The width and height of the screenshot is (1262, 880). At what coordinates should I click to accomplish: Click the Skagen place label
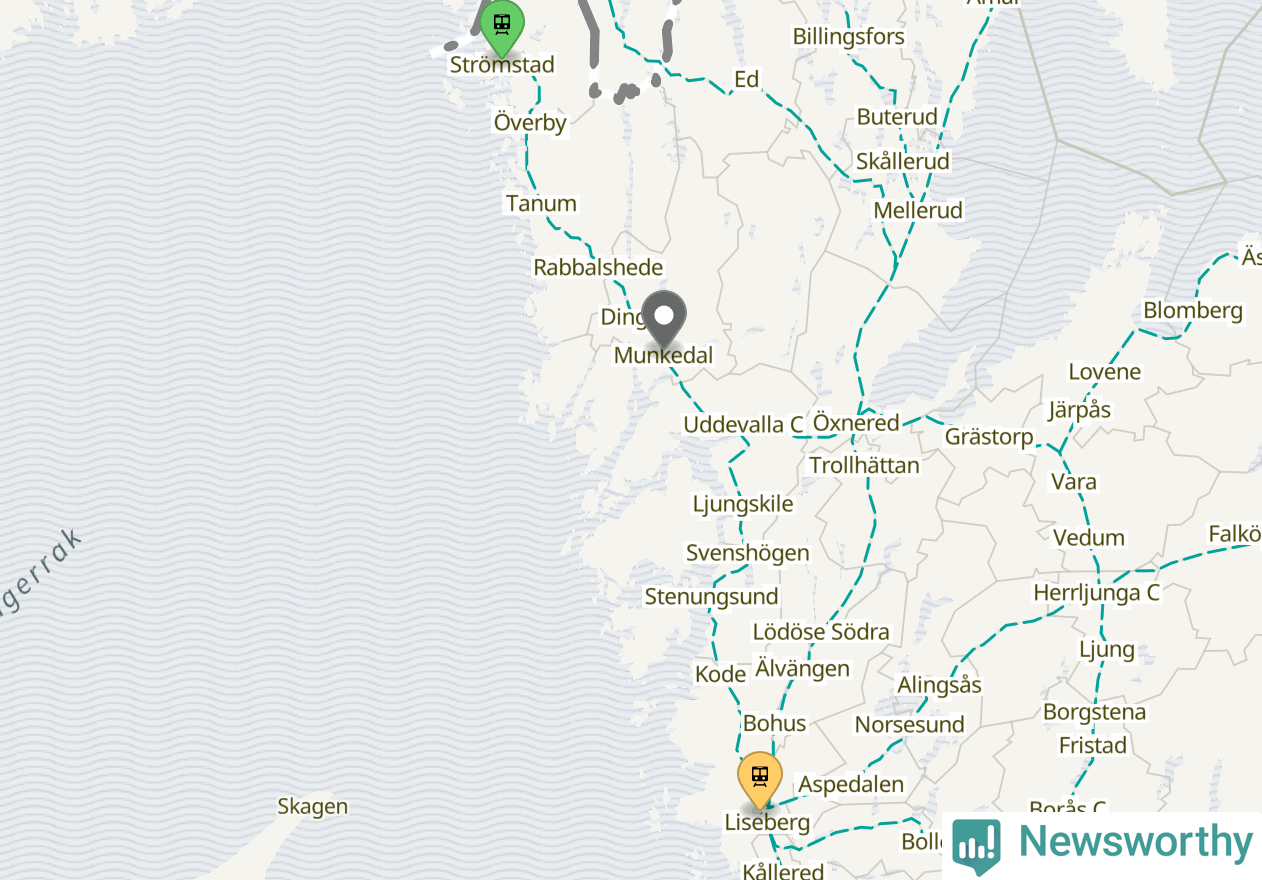pyautogui.click(x=313, y=806)
